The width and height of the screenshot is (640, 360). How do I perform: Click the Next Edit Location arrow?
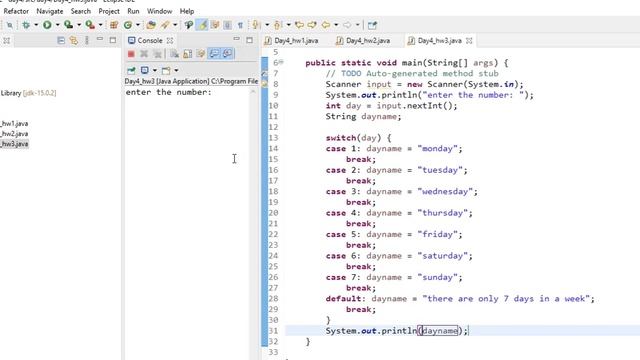click(x=312, y=25)
